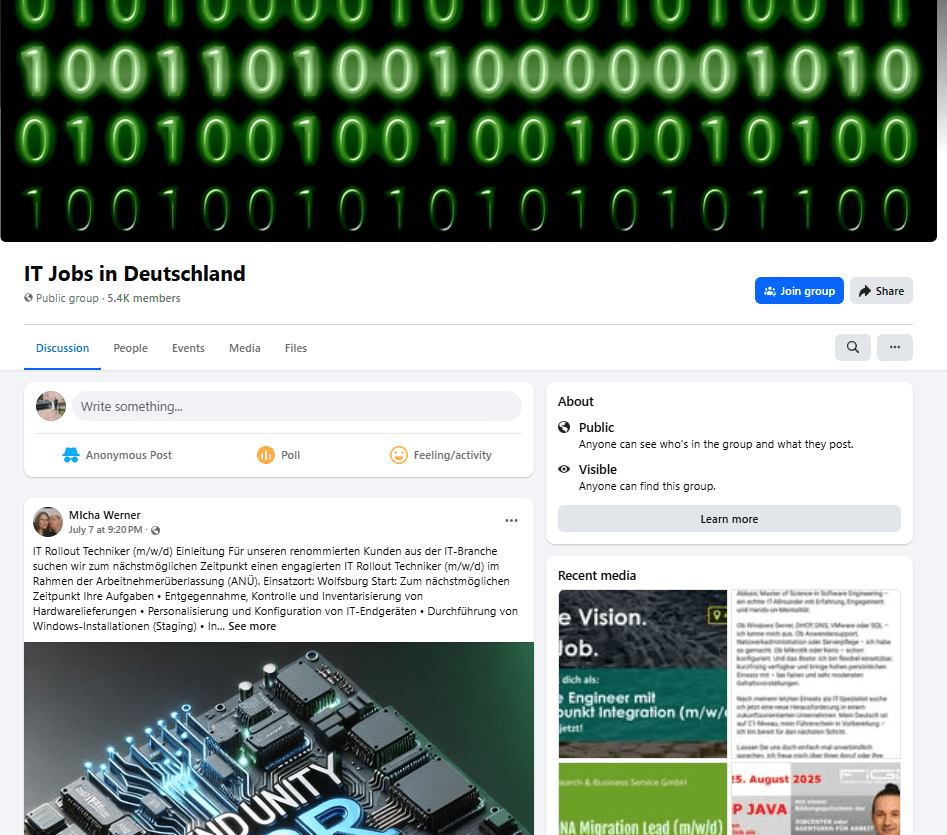The height and width of the screenshot is (835, 947).
Task: Click your profile avatar in the composer box
Action: [x=51, y=406]
